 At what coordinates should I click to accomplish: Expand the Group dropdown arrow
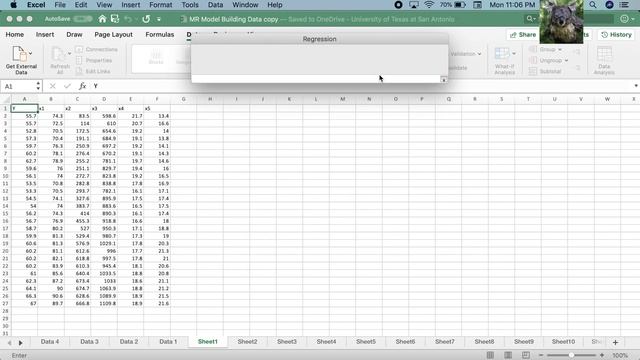pos(560,49)
